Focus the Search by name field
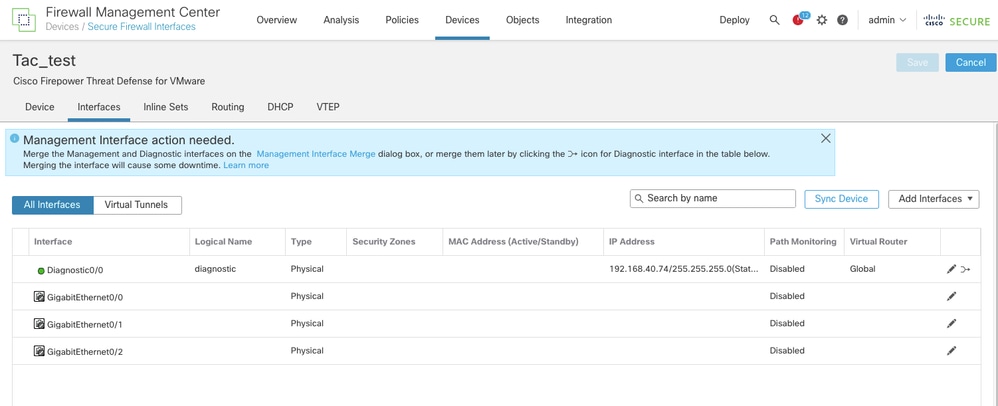Viewport: 998px width, 406px height. coord(713,199)
